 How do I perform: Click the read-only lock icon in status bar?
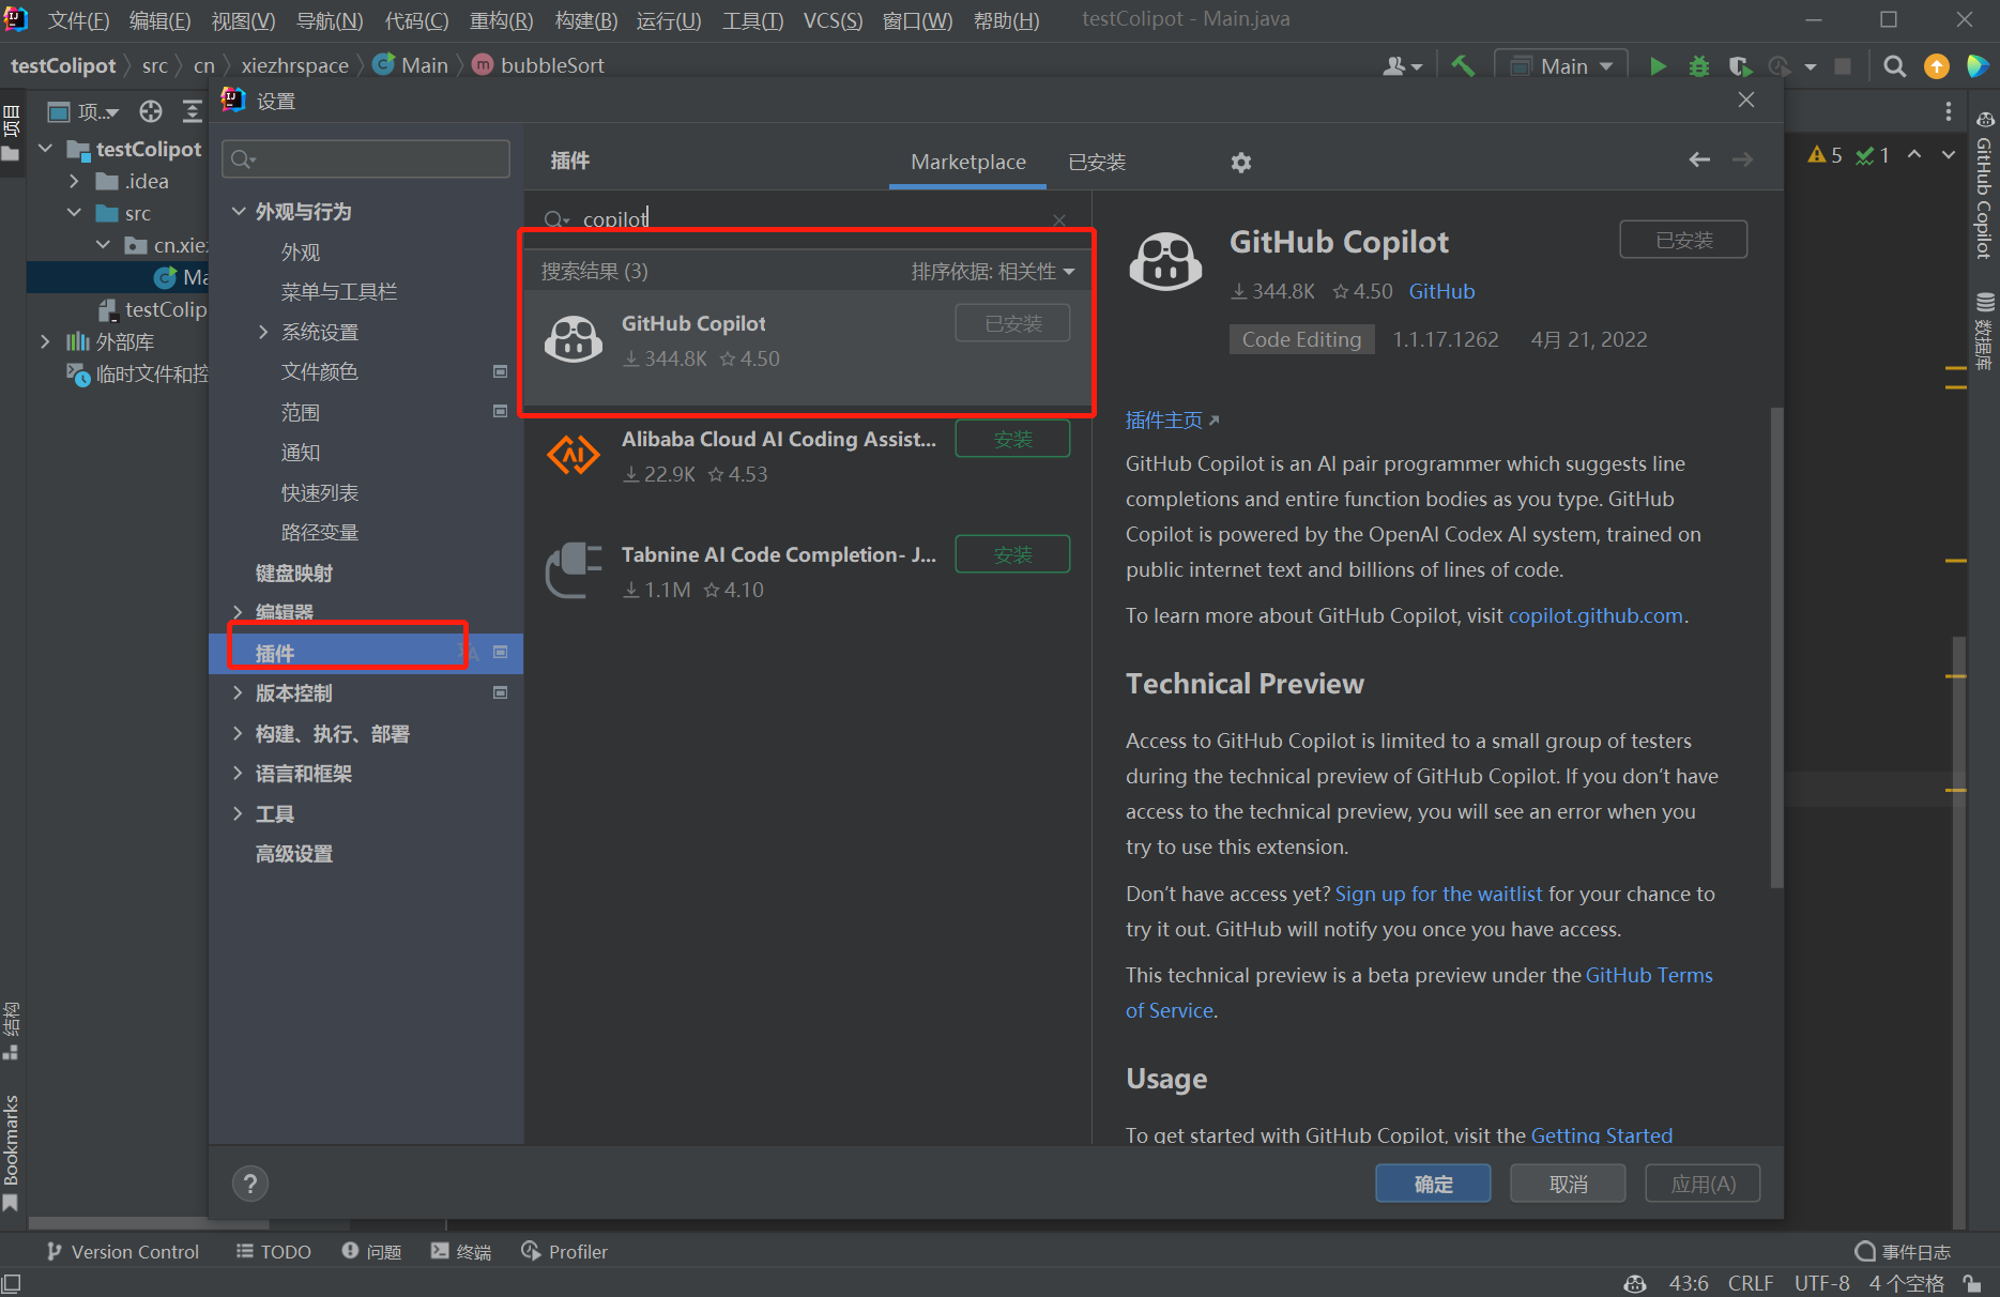[x=1972, y=1283]
